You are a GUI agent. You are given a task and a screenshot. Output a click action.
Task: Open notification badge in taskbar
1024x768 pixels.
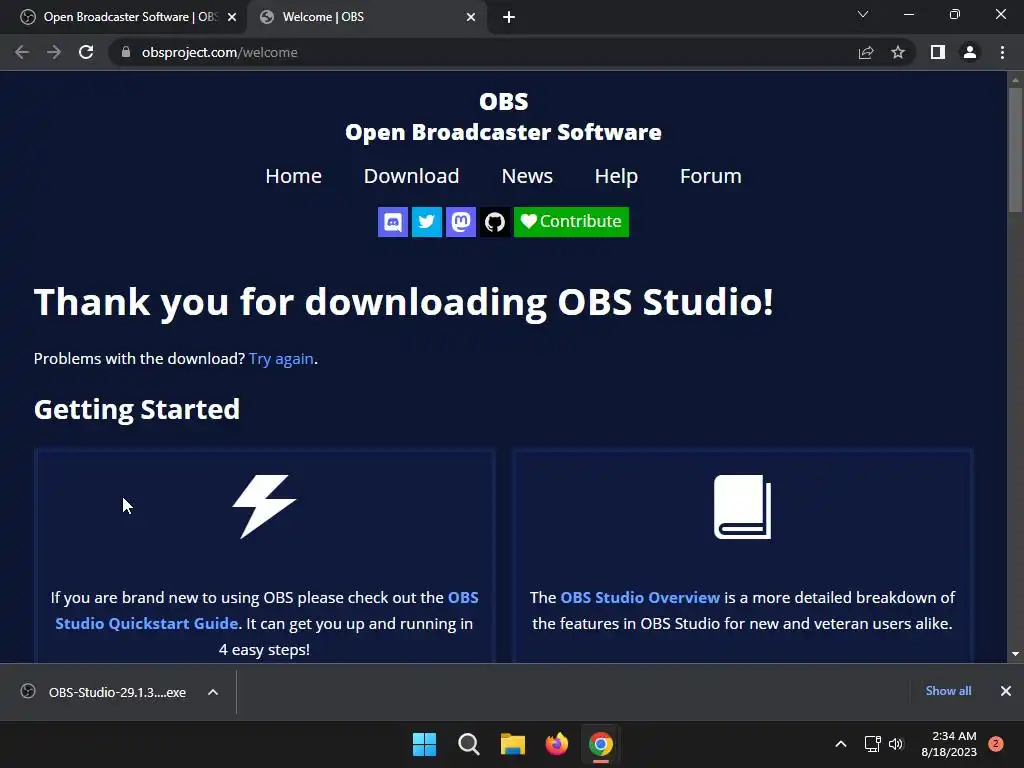tap(996, 744)
